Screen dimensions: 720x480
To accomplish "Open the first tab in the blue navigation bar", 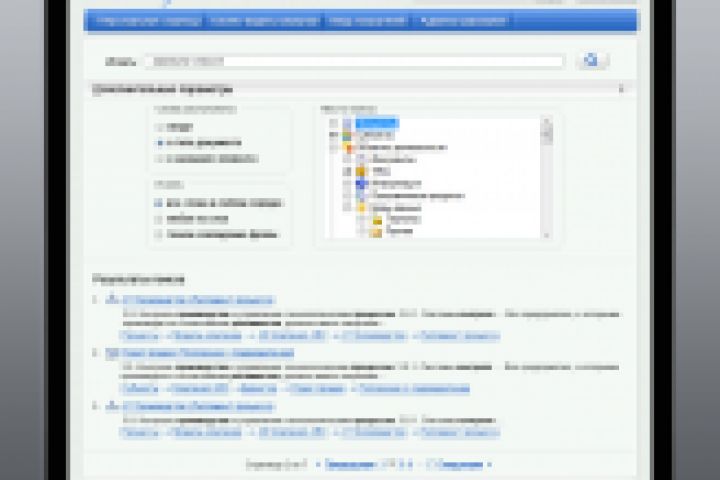I will pyautogui.click(x=148, y=21).
